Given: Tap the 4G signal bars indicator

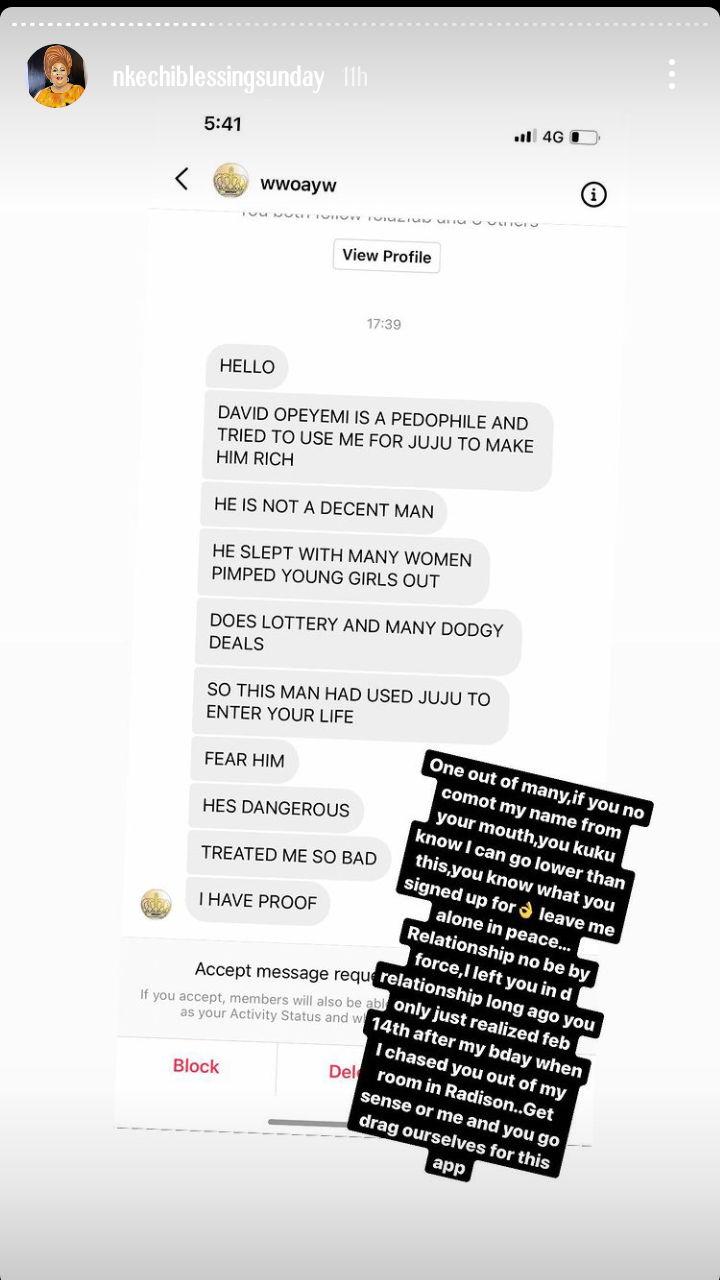Looking at the screenshot, I should click(x=538, y=136).
